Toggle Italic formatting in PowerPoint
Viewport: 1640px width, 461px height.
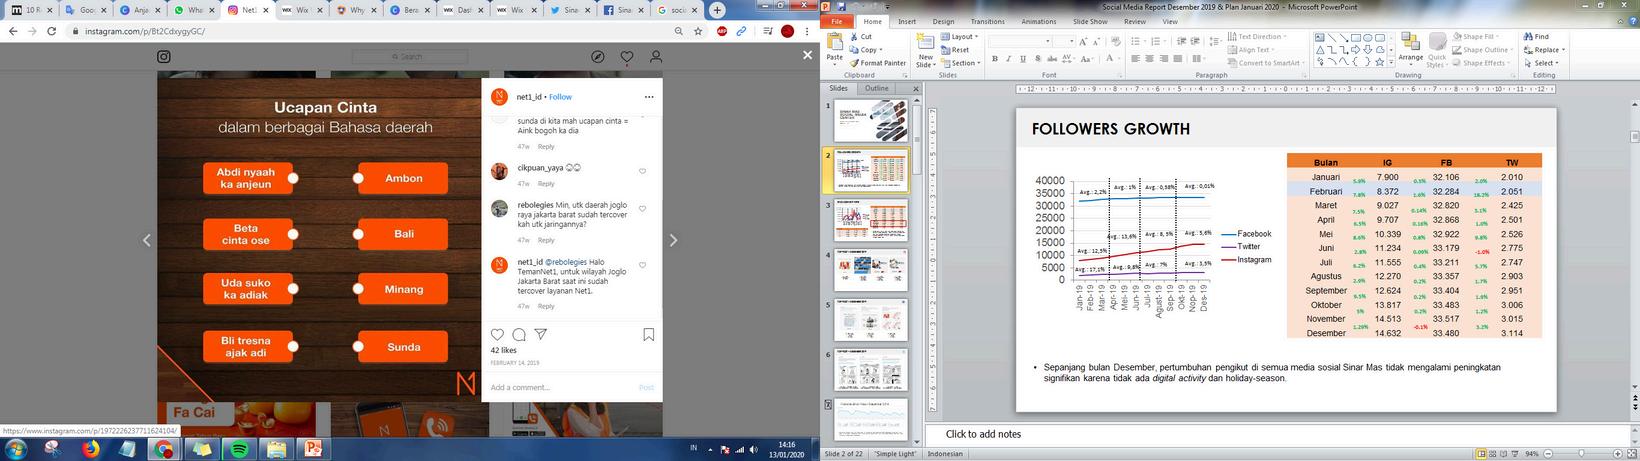click(x=1009, y=59)
